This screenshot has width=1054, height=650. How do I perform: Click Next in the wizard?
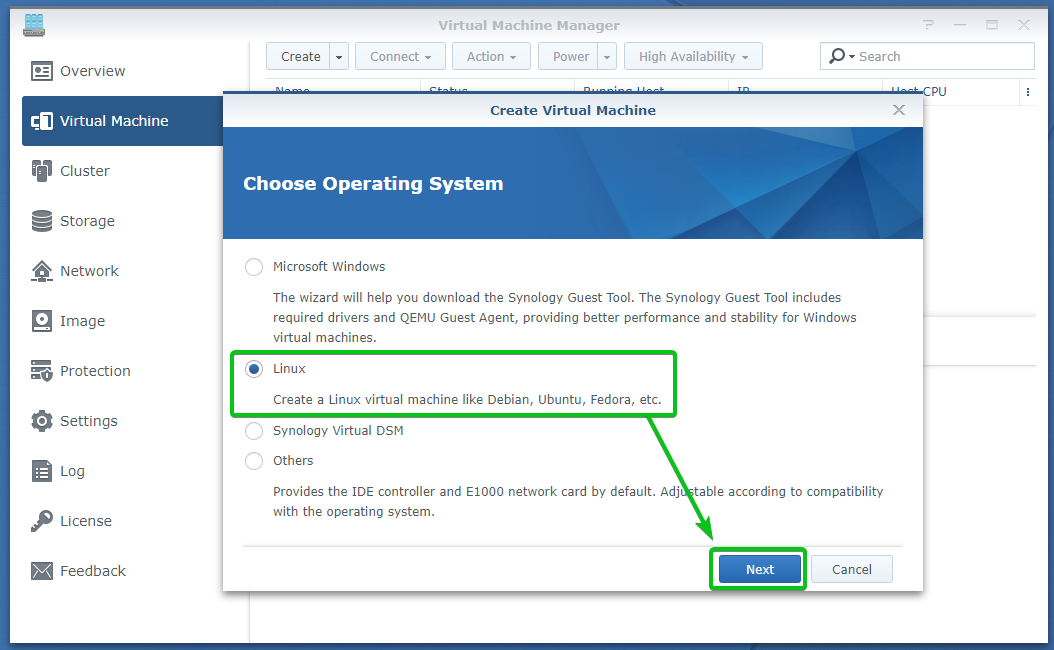760,569
